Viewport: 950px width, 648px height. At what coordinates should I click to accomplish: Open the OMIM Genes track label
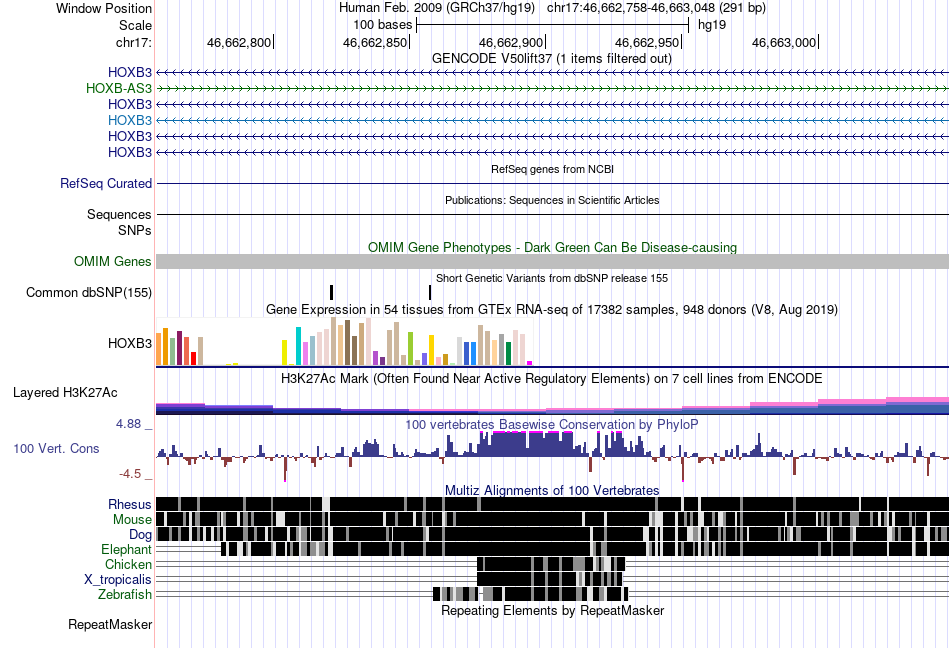pos(113,262)
